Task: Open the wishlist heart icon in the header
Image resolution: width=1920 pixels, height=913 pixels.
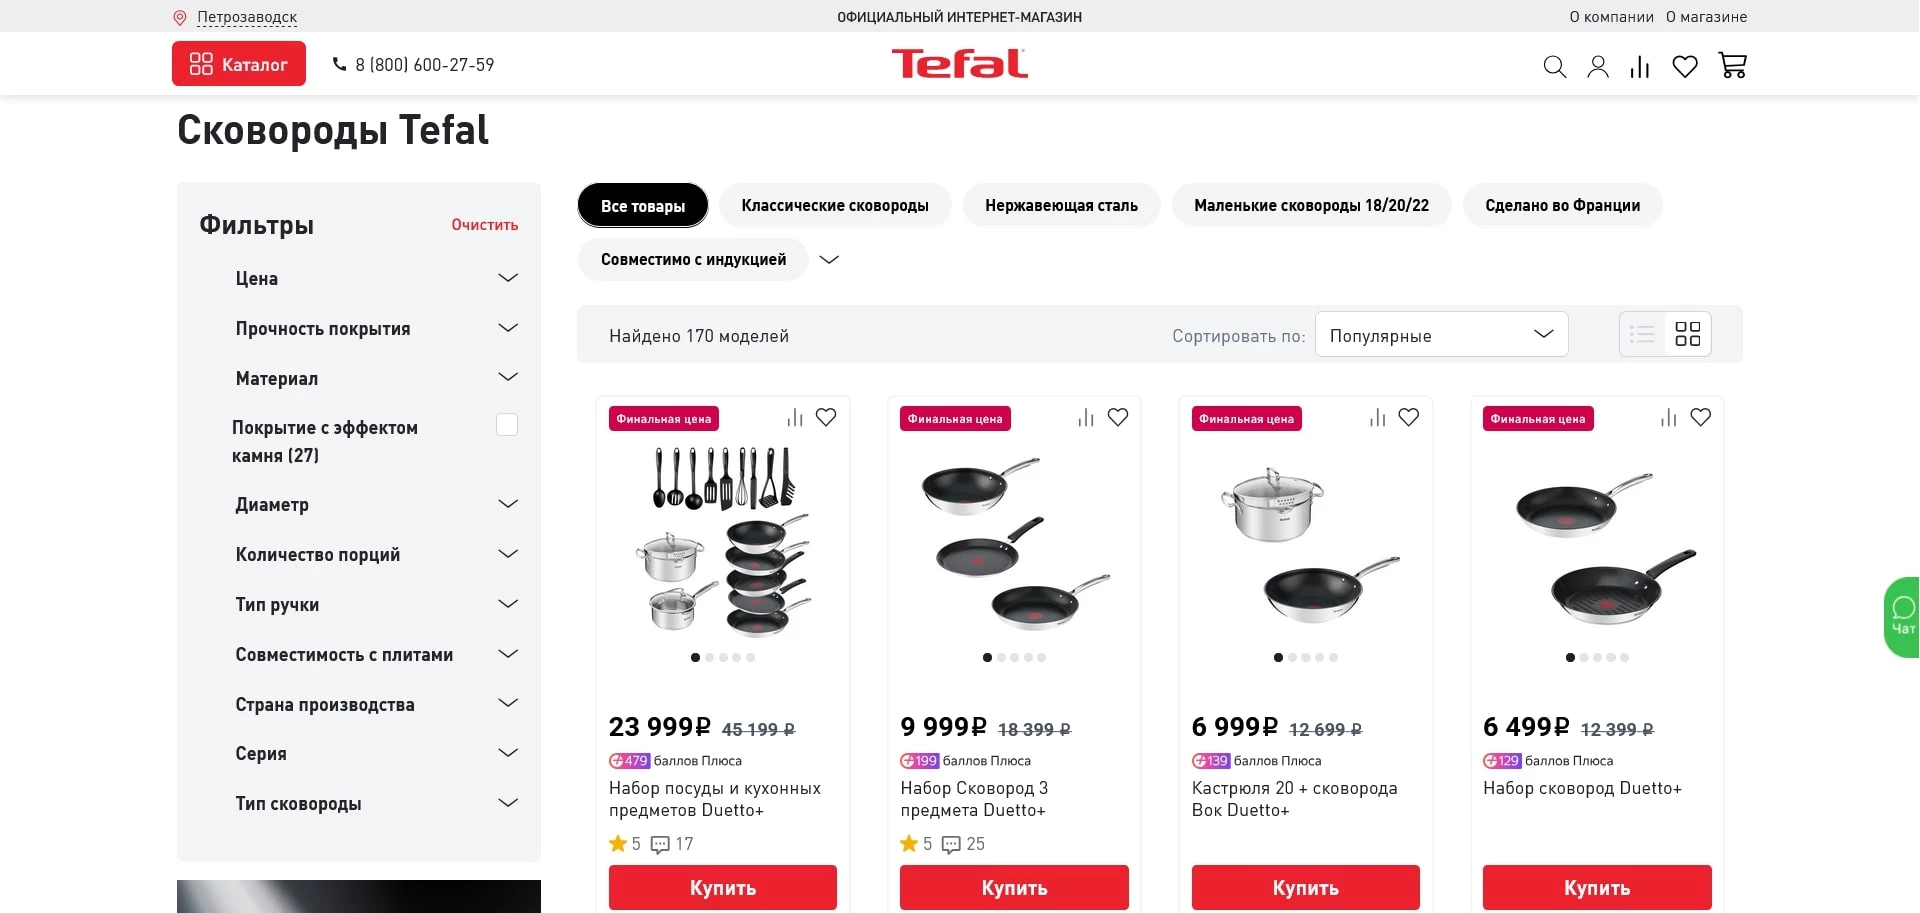Action: (1685, 66)
